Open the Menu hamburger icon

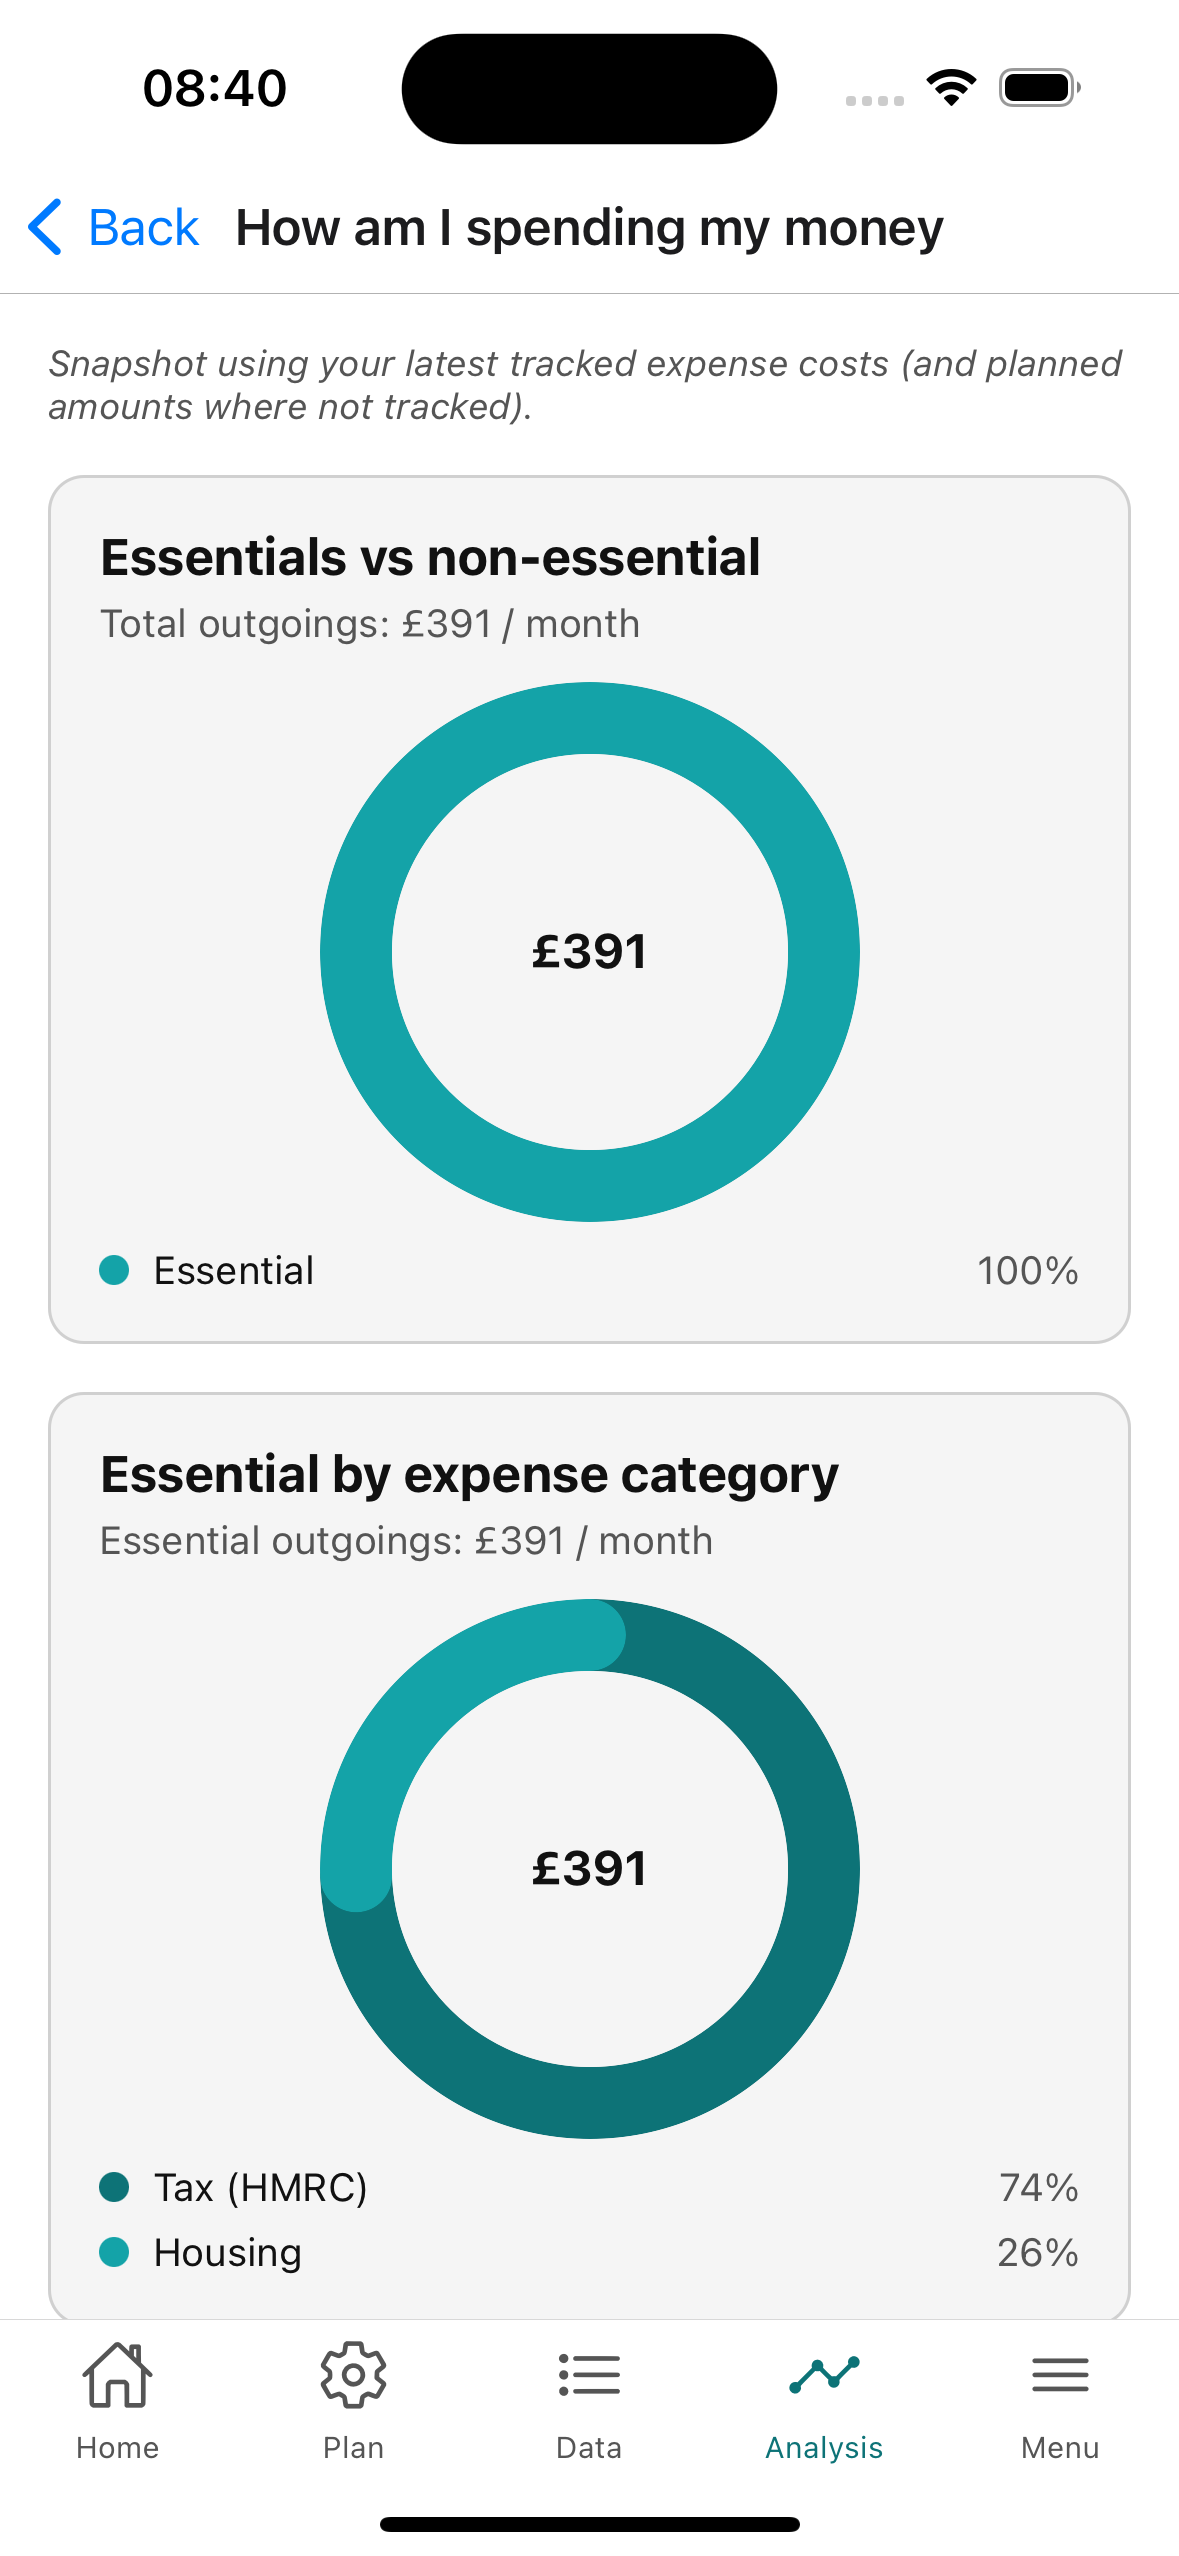pyautogui.click(x=1059, y=2375)
